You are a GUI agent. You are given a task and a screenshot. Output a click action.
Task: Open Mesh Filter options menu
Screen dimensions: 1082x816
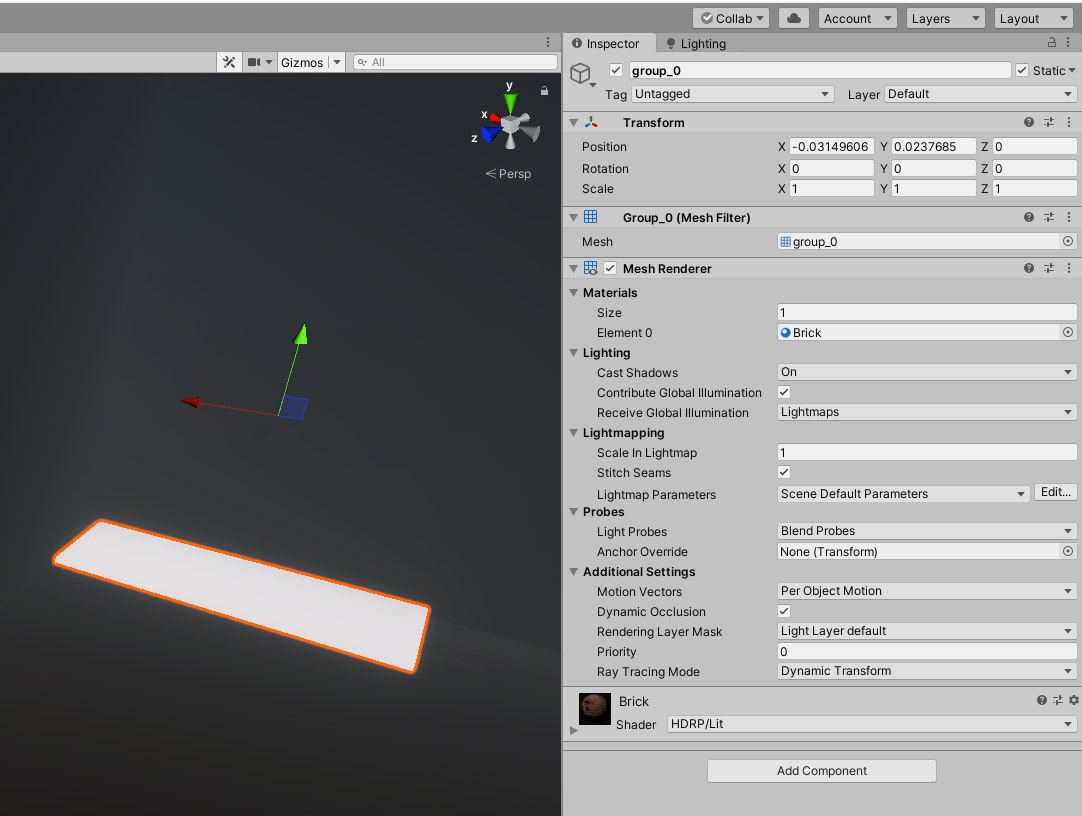point(1069,217)
